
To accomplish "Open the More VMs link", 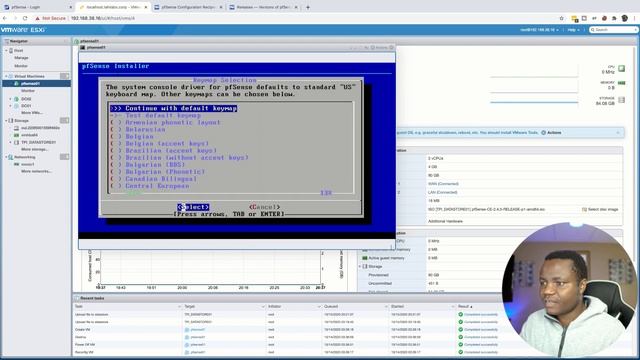I will point(32,113).
